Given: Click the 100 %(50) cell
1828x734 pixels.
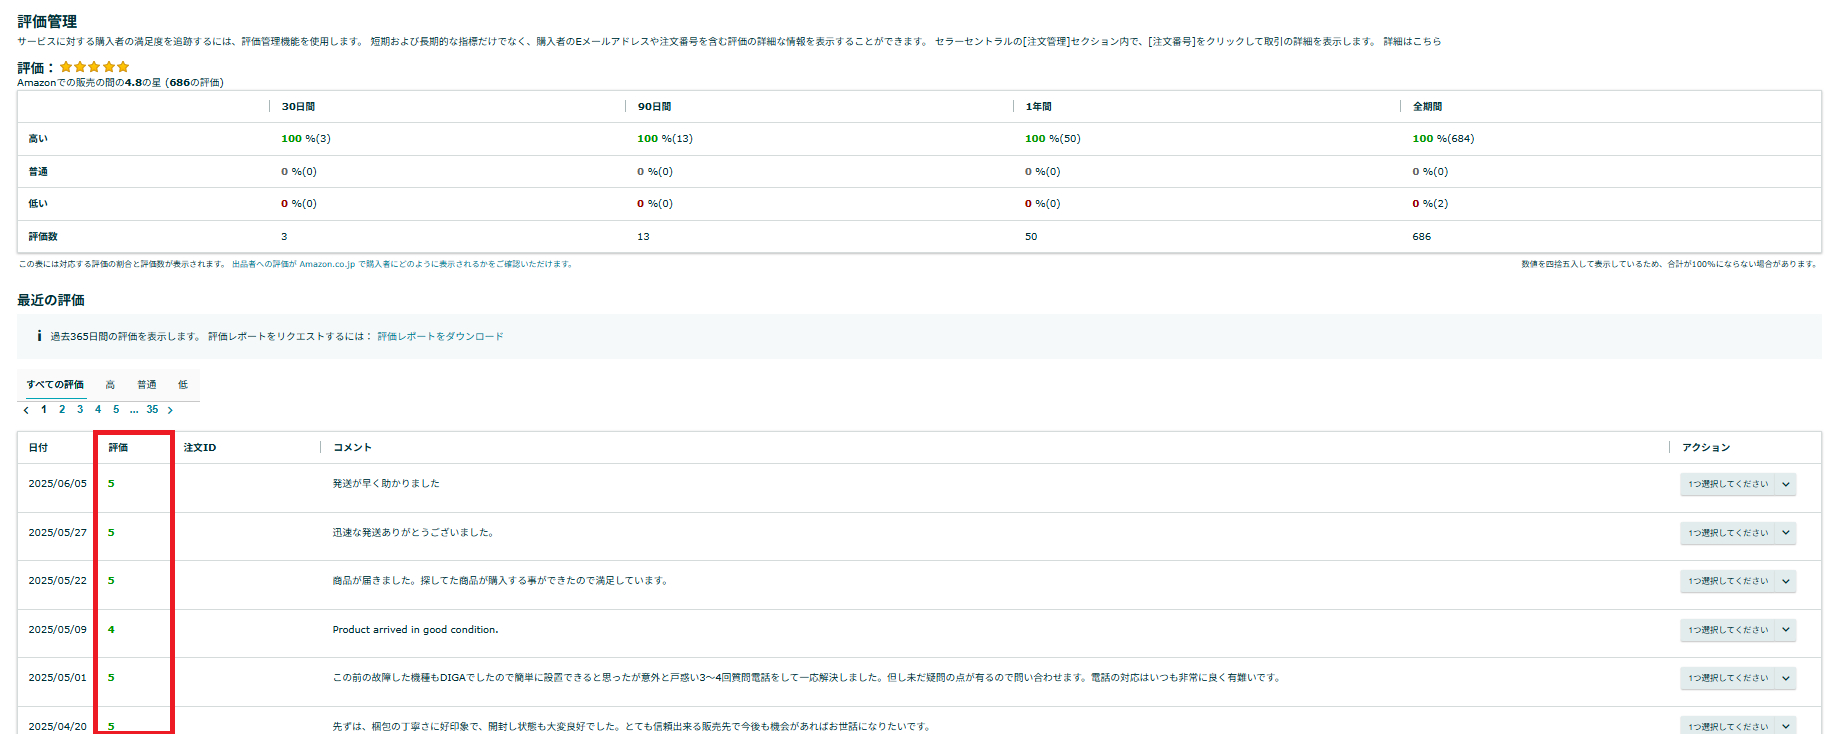Looking at the screenshot, I should click(x=1053, y=139).
